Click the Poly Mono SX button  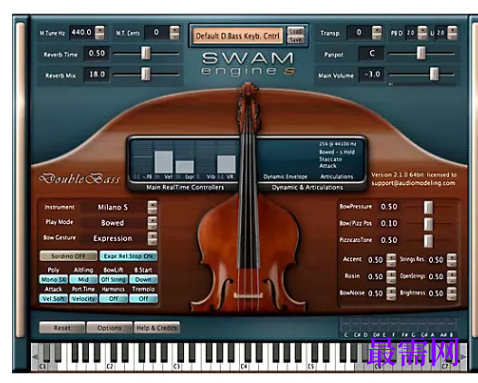(54, 279)
